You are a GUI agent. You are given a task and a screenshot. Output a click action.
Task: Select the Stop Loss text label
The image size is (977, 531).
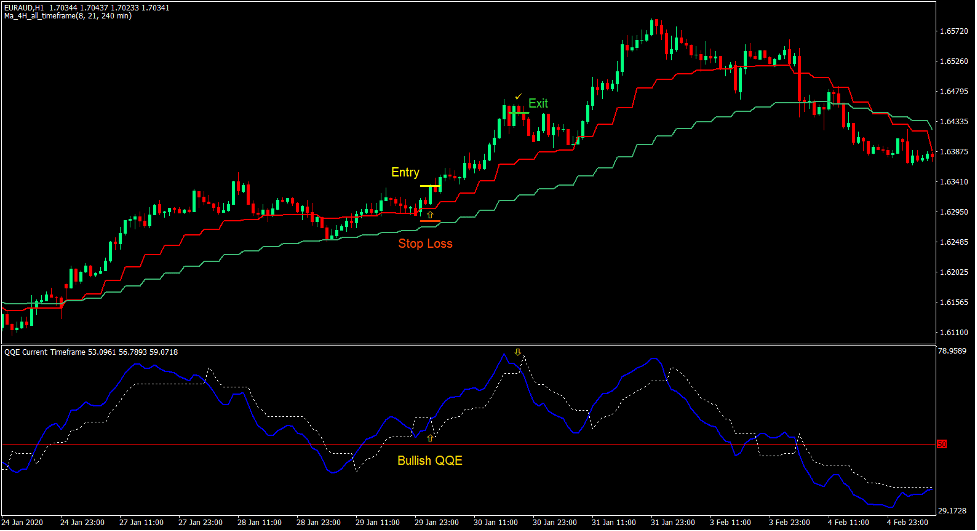pos(425,243)
